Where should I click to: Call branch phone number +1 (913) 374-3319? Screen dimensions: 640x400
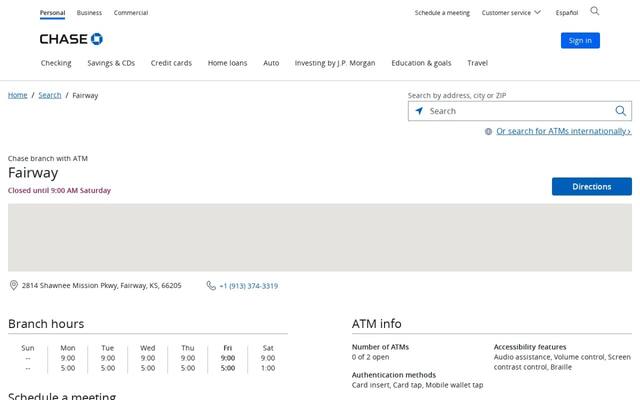click(x=249, y=286)
